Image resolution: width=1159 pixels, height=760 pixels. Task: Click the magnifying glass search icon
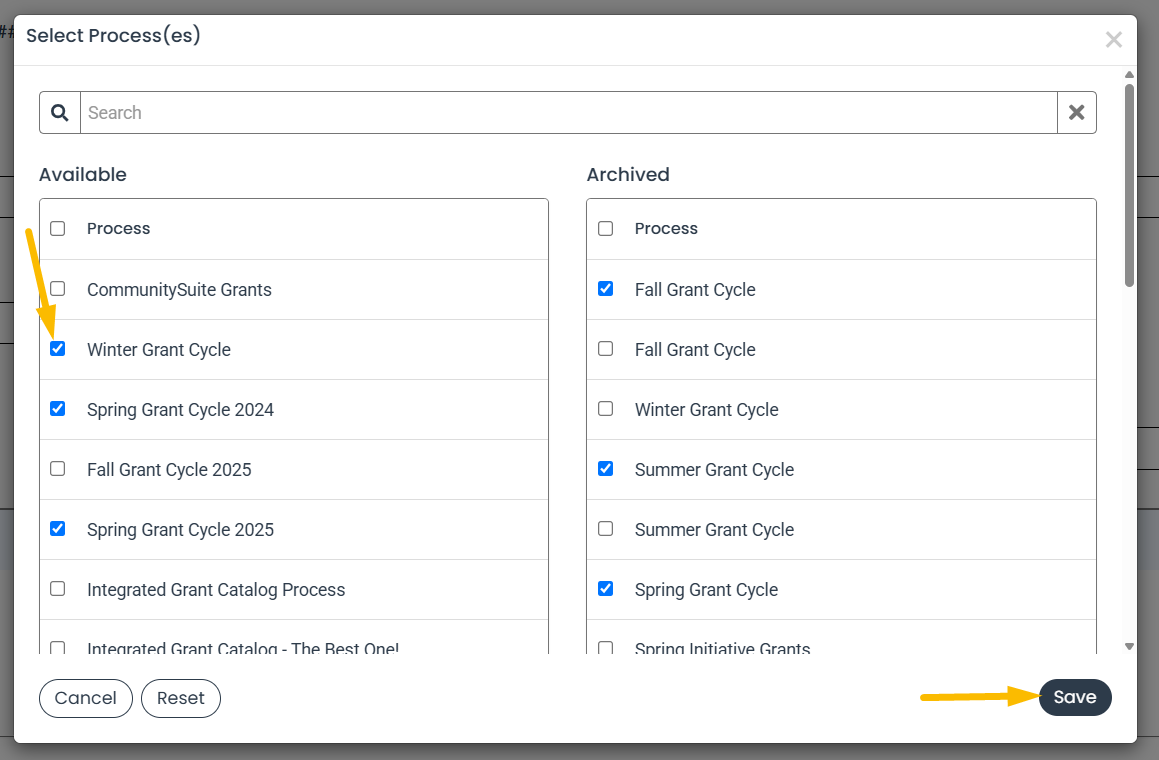[x=60, y=112]
